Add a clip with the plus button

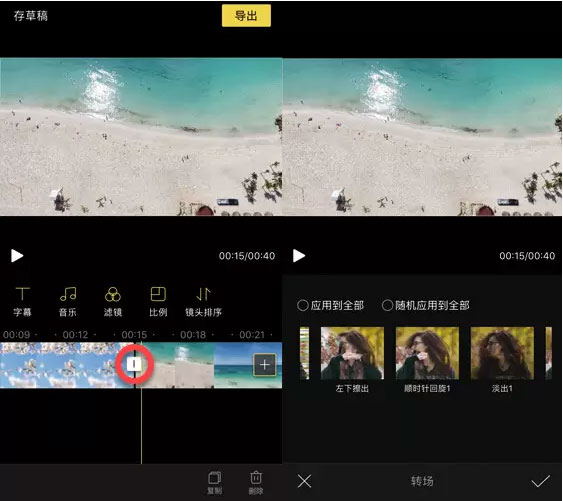(265, 365)
